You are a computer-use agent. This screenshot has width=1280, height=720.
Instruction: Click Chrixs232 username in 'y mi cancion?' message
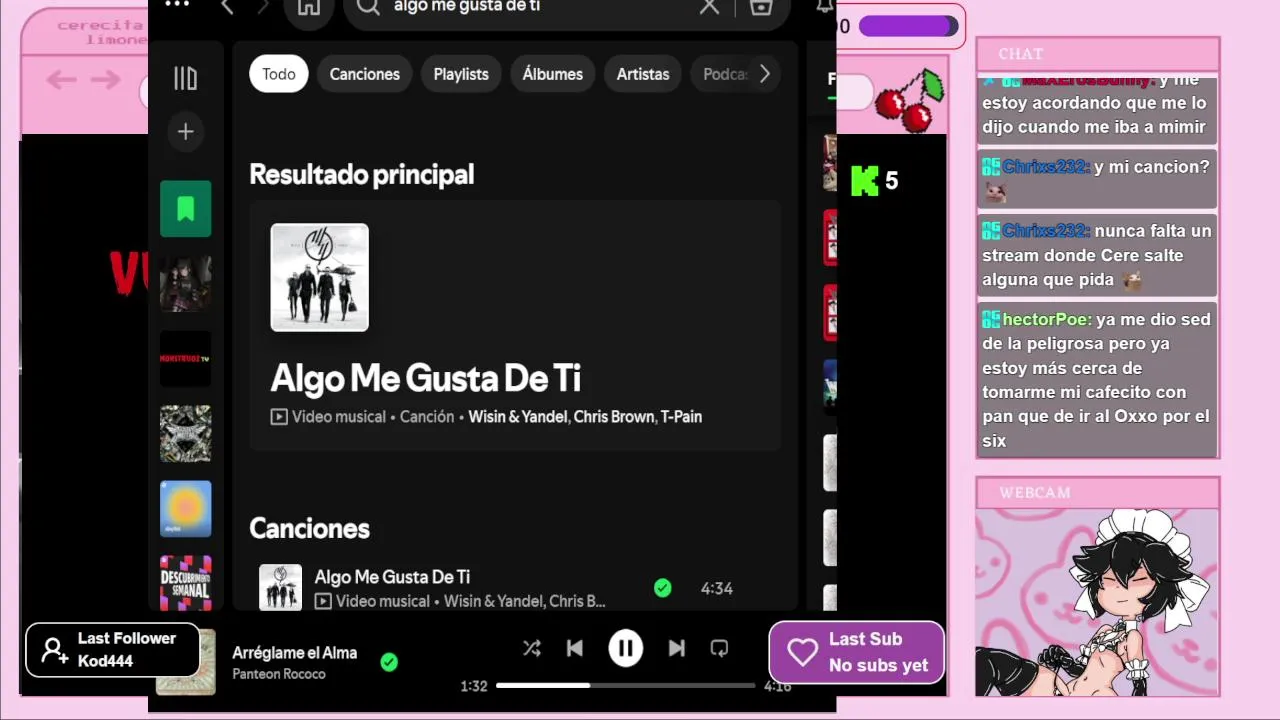pos(1045,167)
